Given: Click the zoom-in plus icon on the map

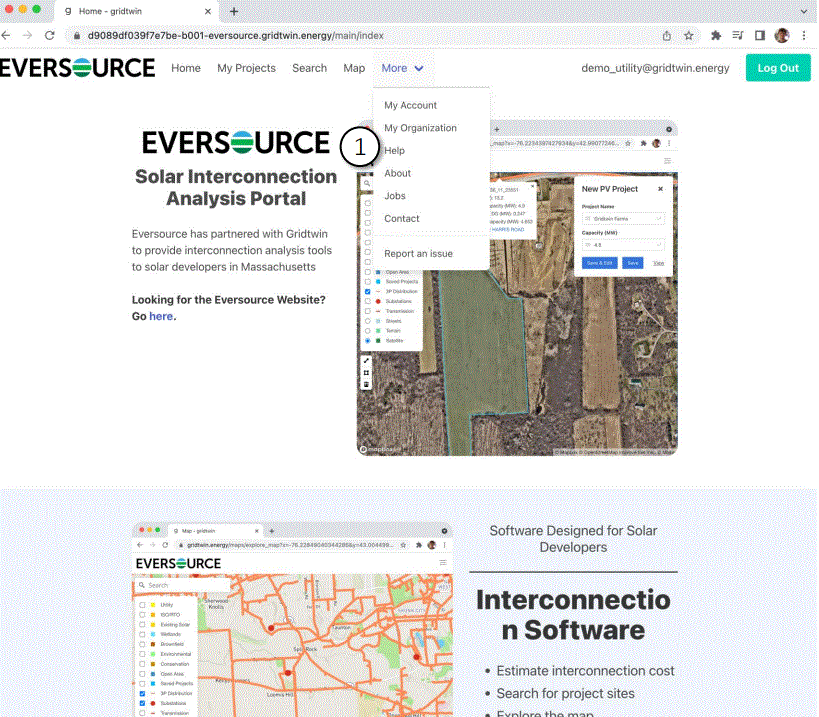Looking at the screenshot, I should (x=366, y=358).
